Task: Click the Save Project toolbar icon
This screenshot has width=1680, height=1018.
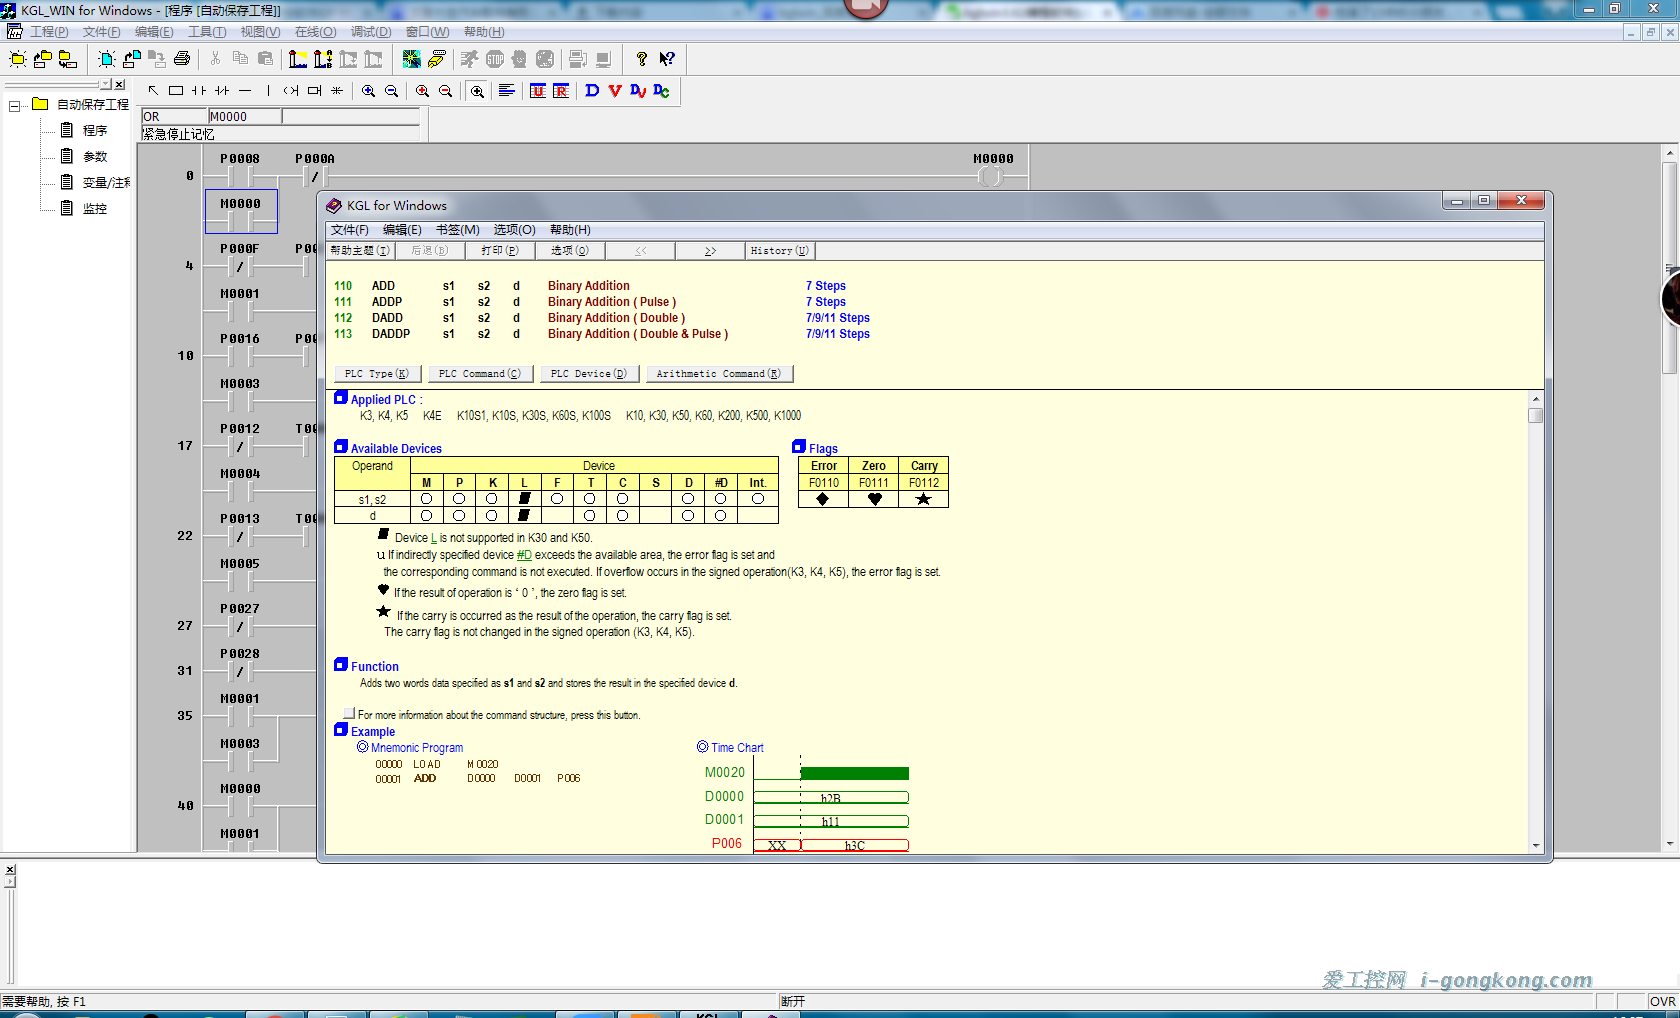Action: pos(67,59)
